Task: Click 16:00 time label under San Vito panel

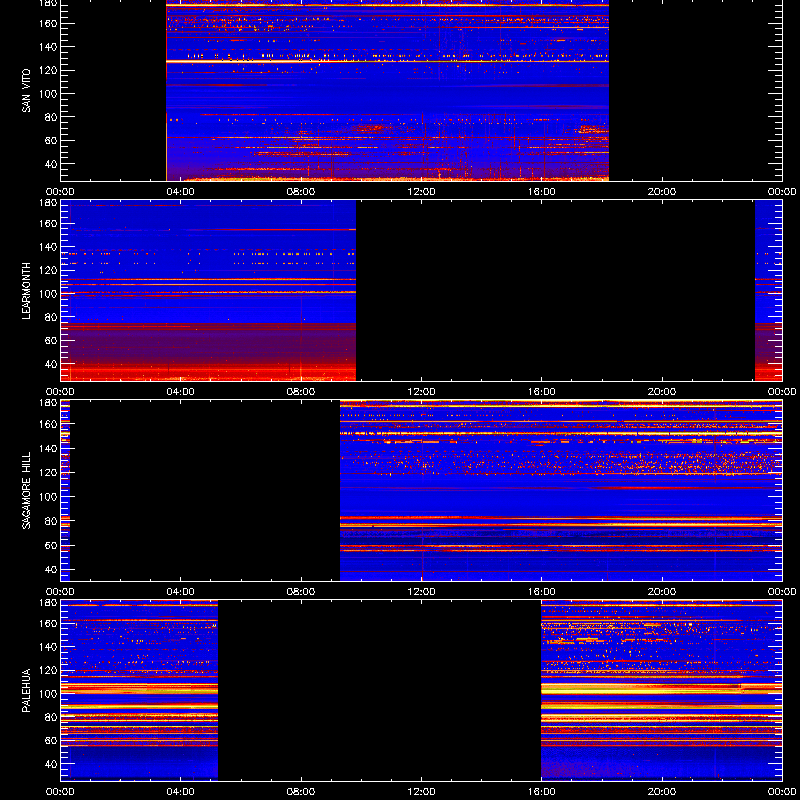Action: 542,192
